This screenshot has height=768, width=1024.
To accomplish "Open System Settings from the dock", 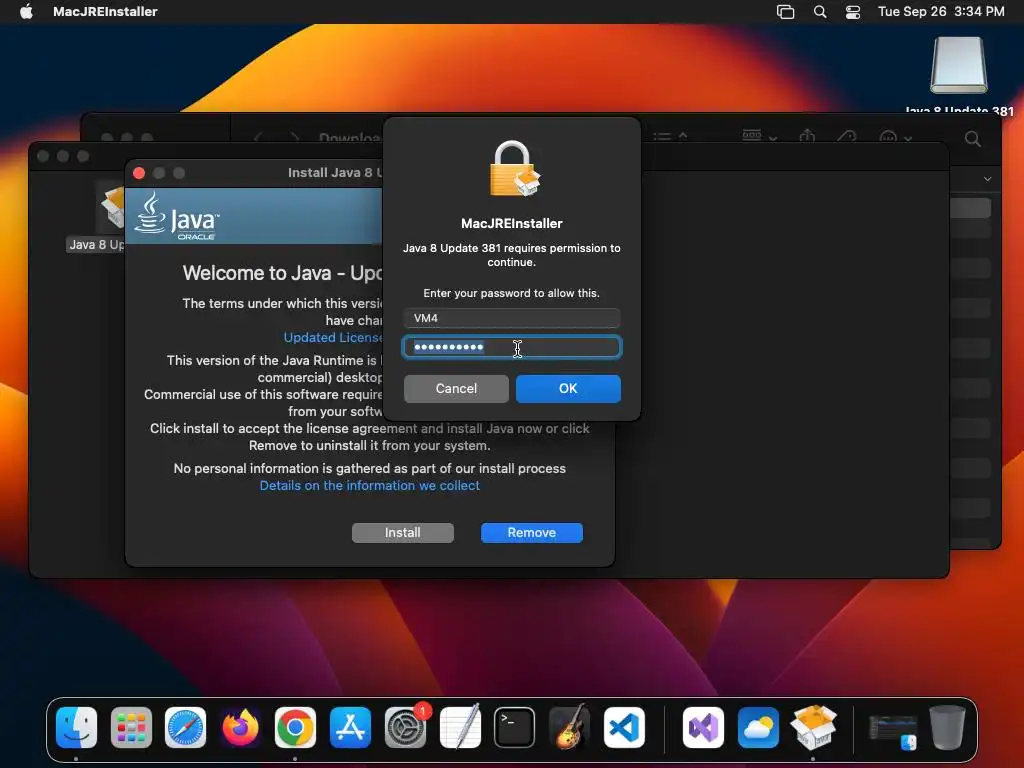I will (405, 728).
